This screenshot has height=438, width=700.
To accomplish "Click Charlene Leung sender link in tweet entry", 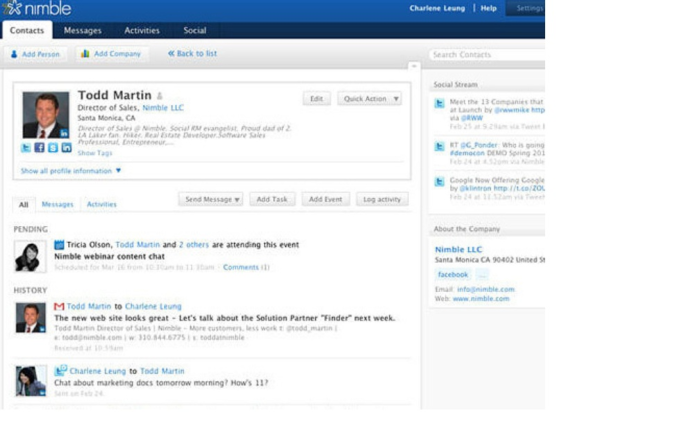I will [x=98, y=371].
